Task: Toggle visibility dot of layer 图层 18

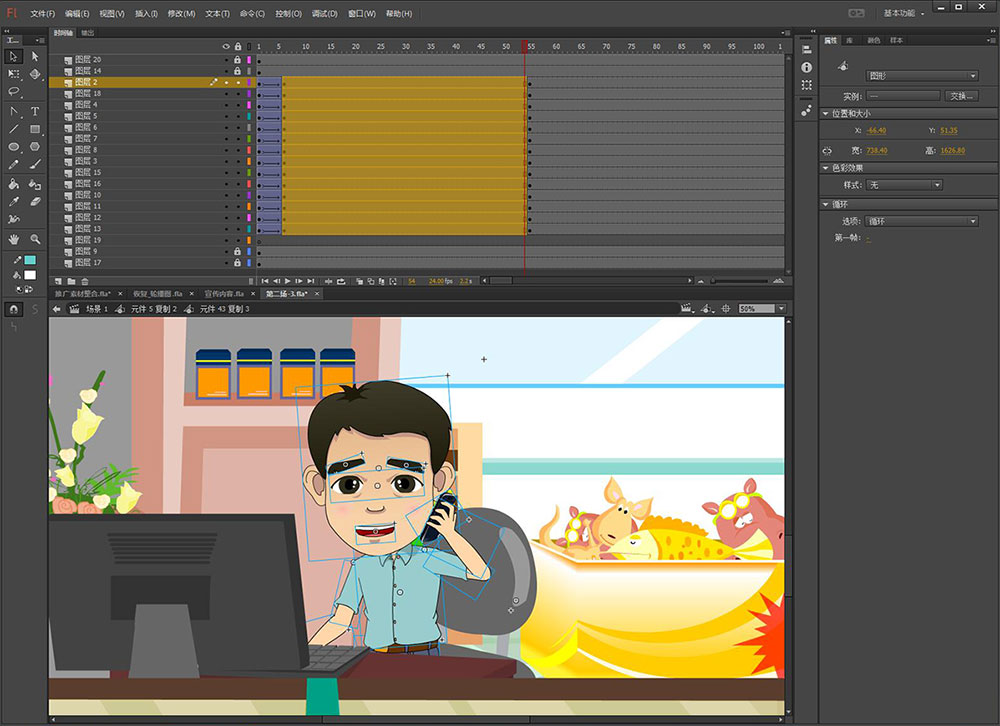Action: coord(226,93)
